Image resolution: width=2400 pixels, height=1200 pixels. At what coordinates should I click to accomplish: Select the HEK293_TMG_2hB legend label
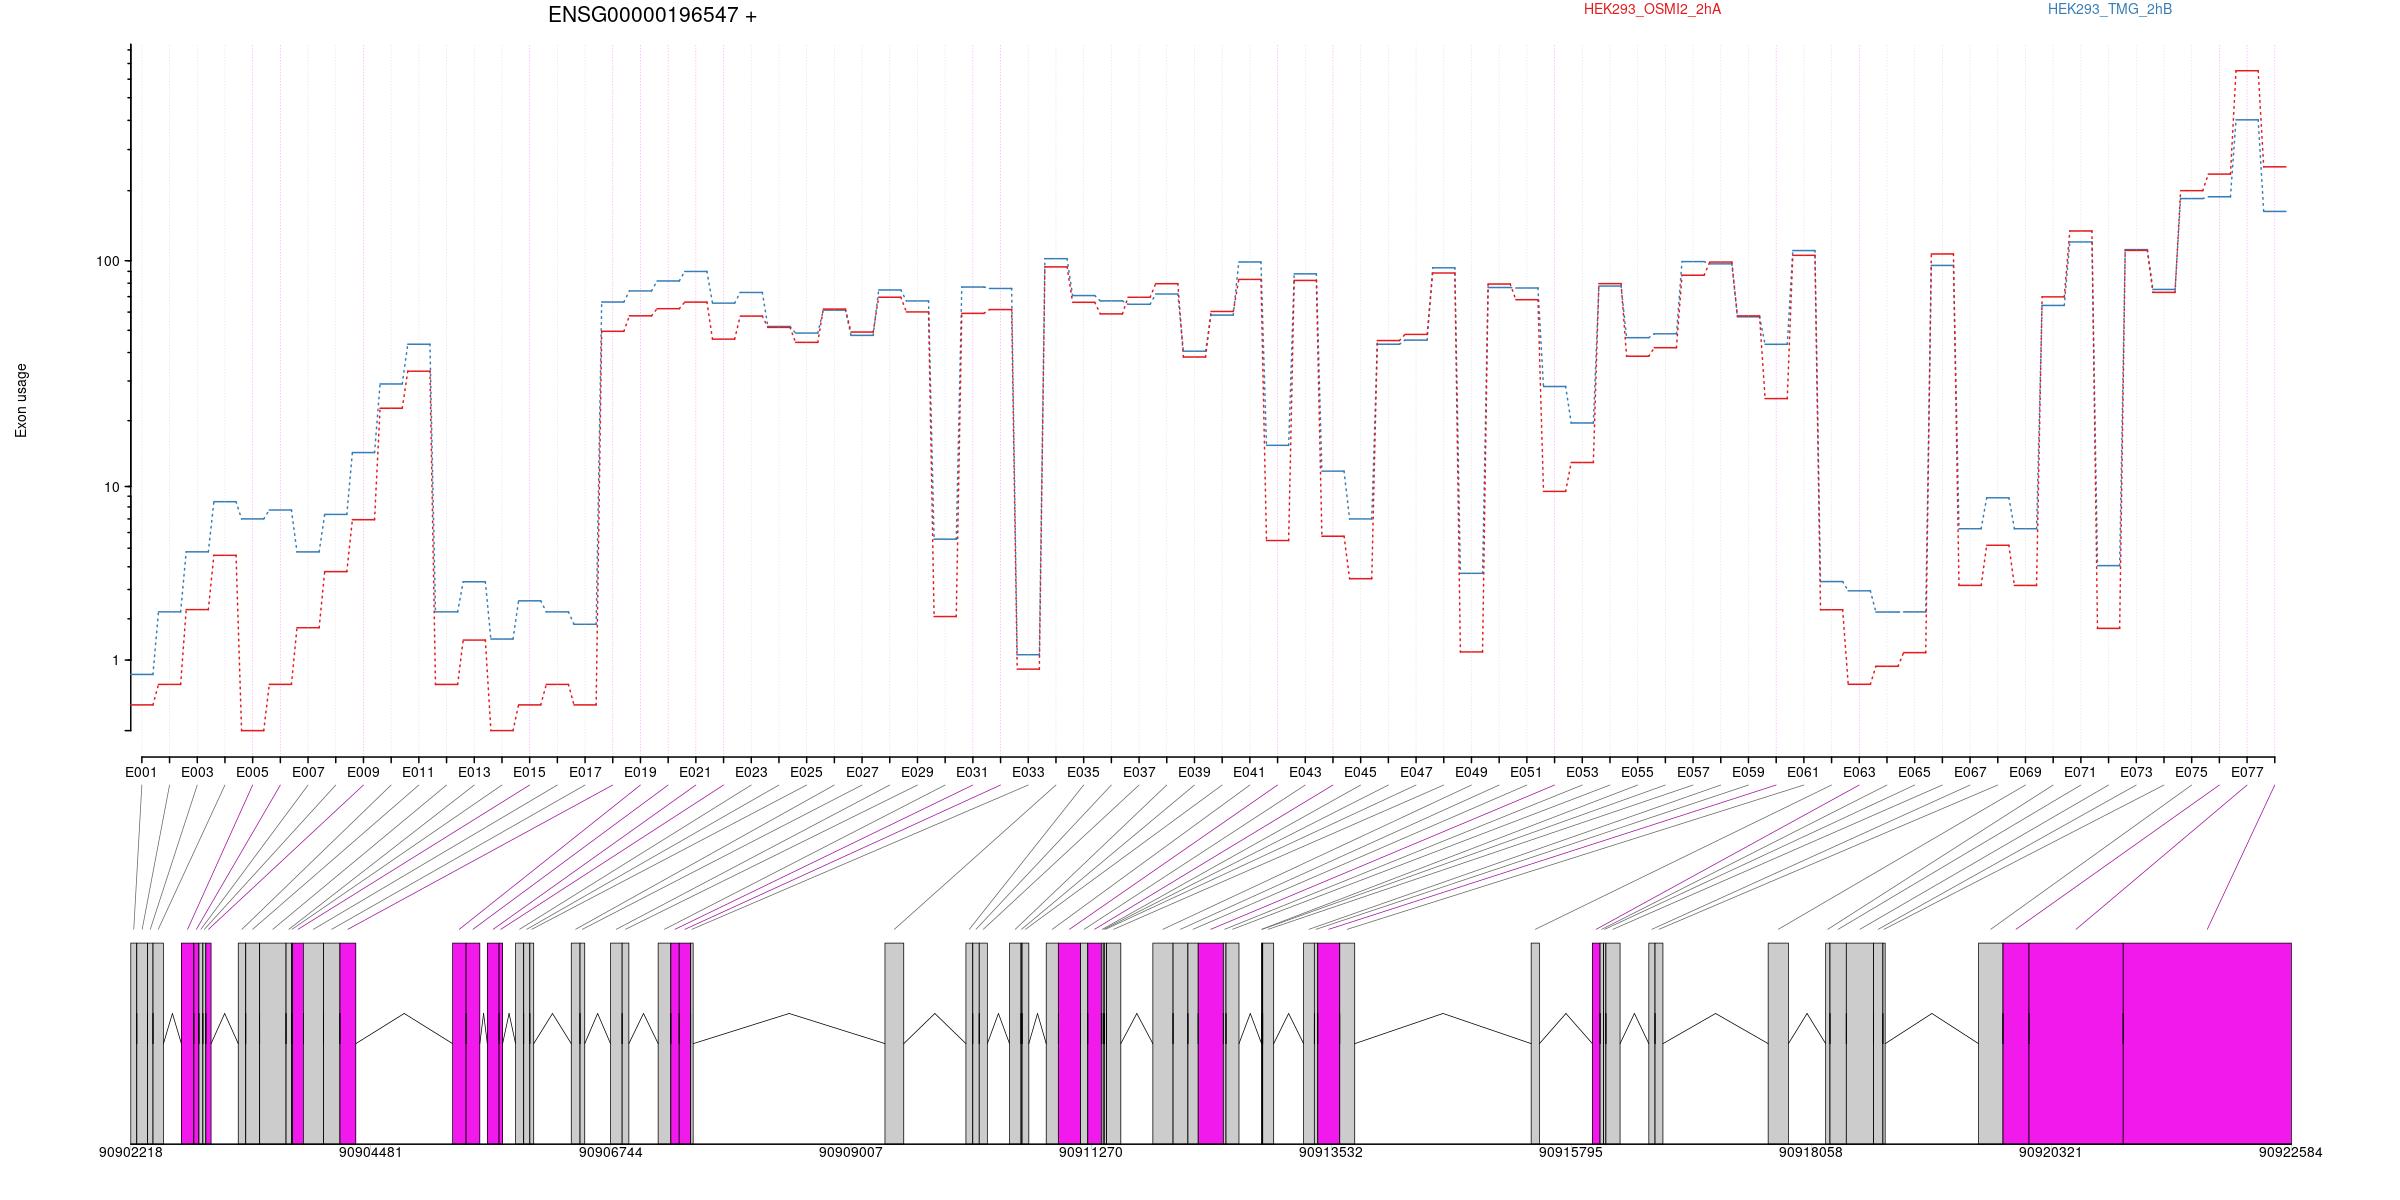click(x=2110, y=9)
